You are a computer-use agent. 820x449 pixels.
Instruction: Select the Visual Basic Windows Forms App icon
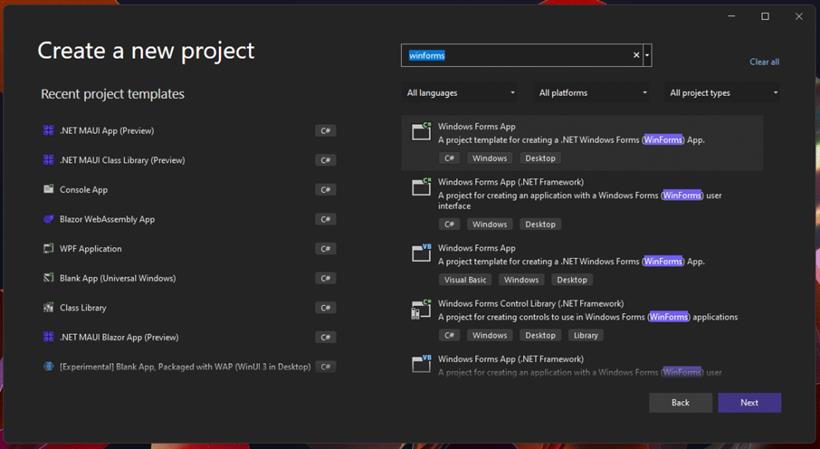click(421, 254)
